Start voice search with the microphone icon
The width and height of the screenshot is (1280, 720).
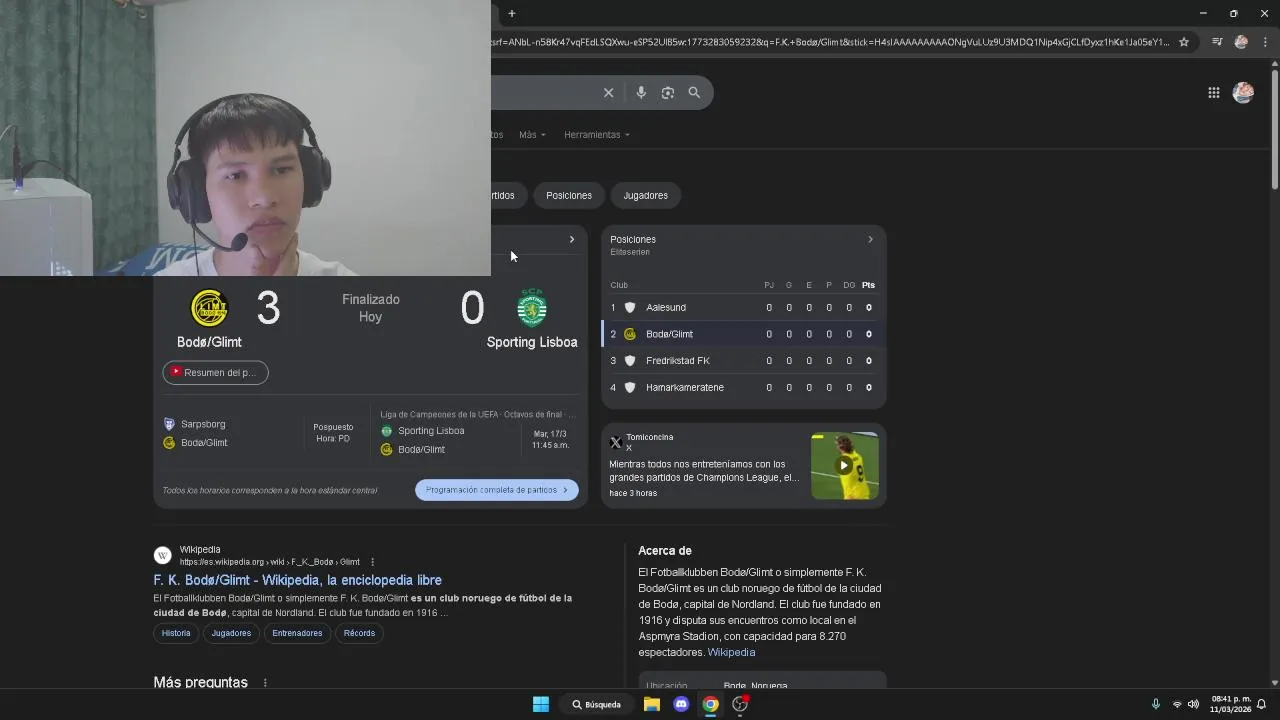641,92
